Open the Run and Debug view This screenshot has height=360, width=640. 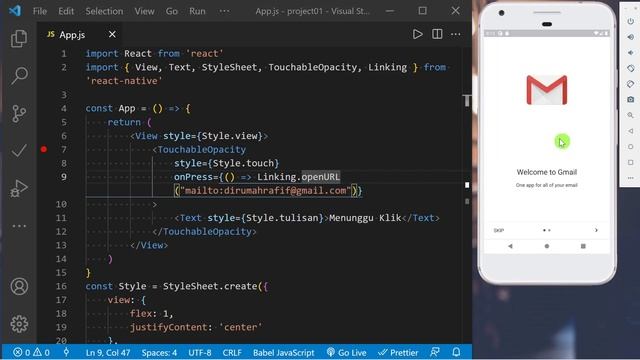[19, 188]
